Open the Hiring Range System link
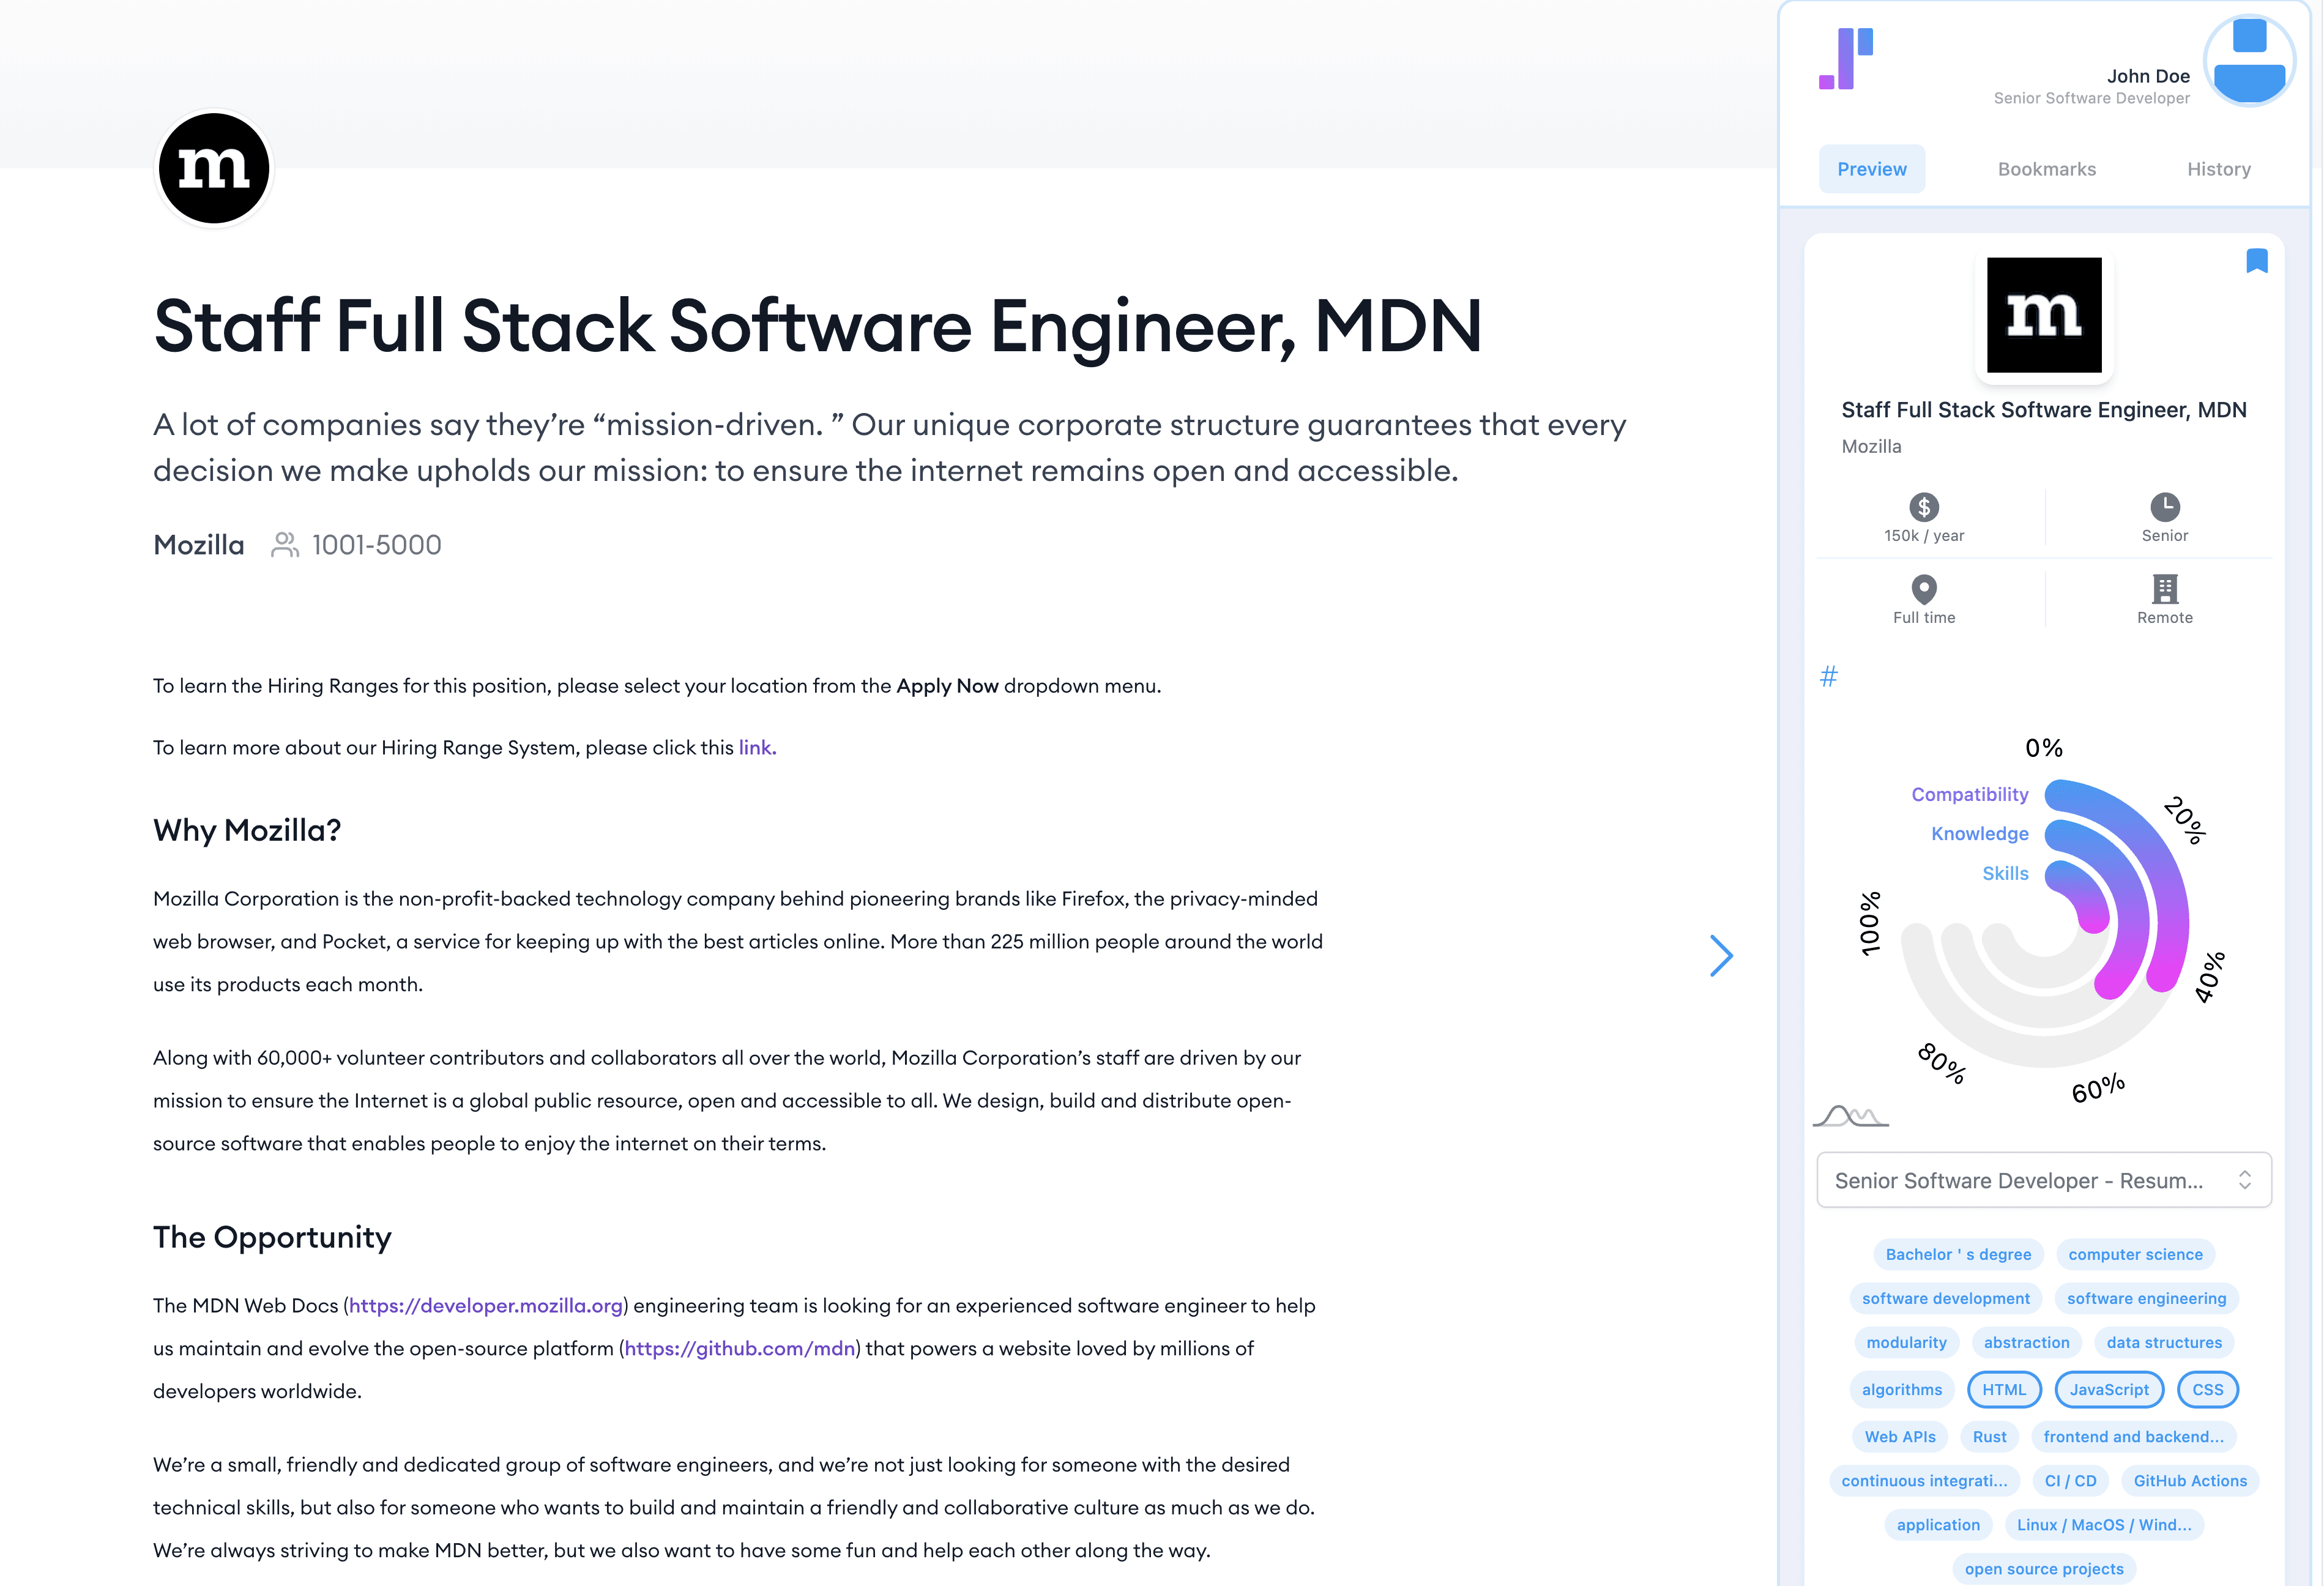The image size is (2324, 1586). pyautogui.click(x=757, y=748)
